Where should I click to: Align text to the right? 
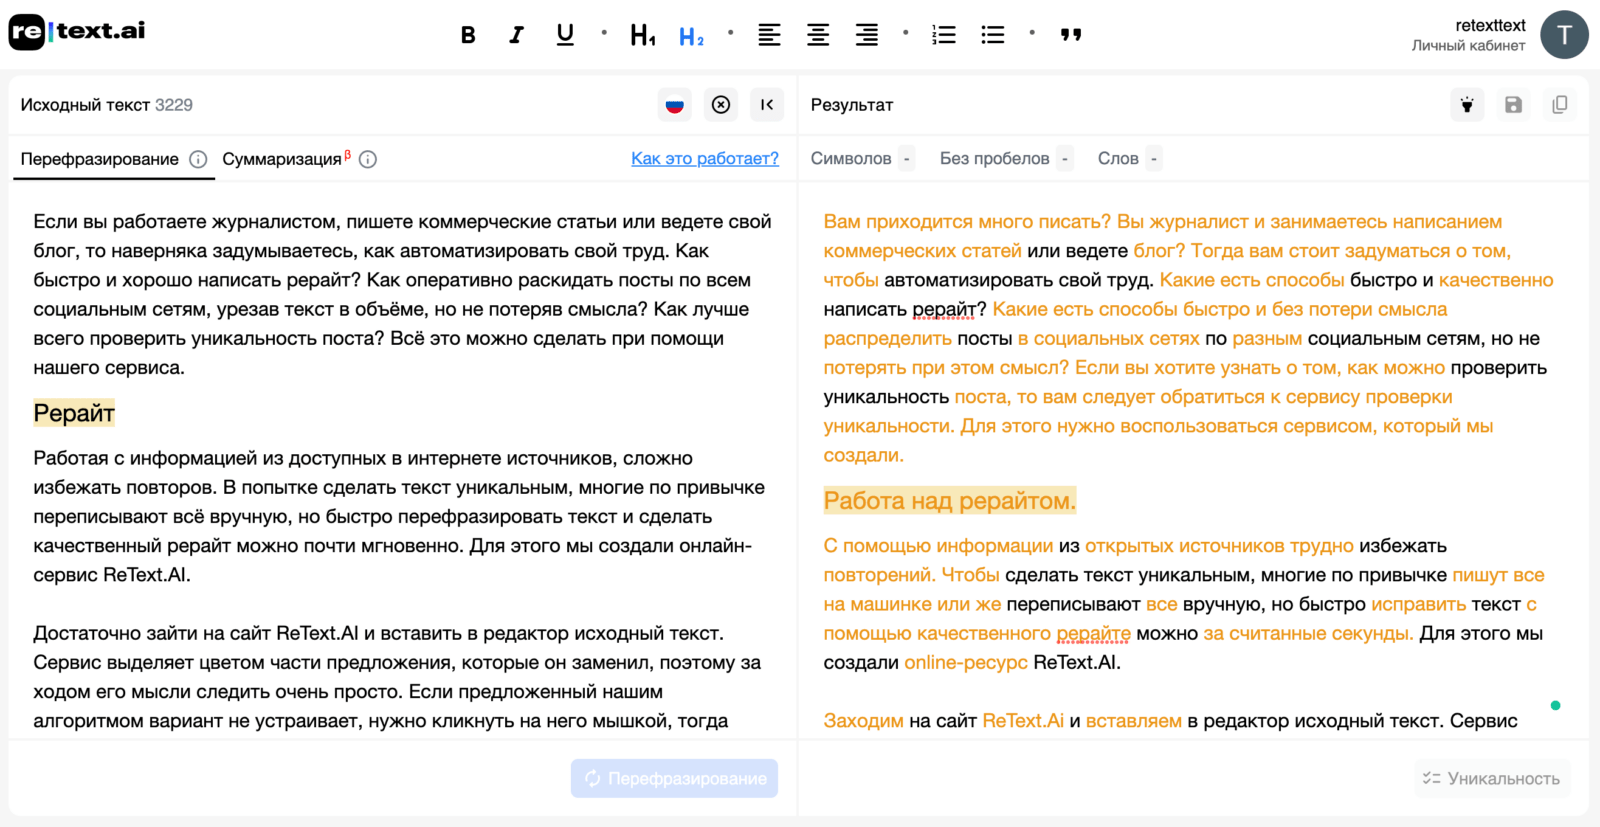[867, 35]
